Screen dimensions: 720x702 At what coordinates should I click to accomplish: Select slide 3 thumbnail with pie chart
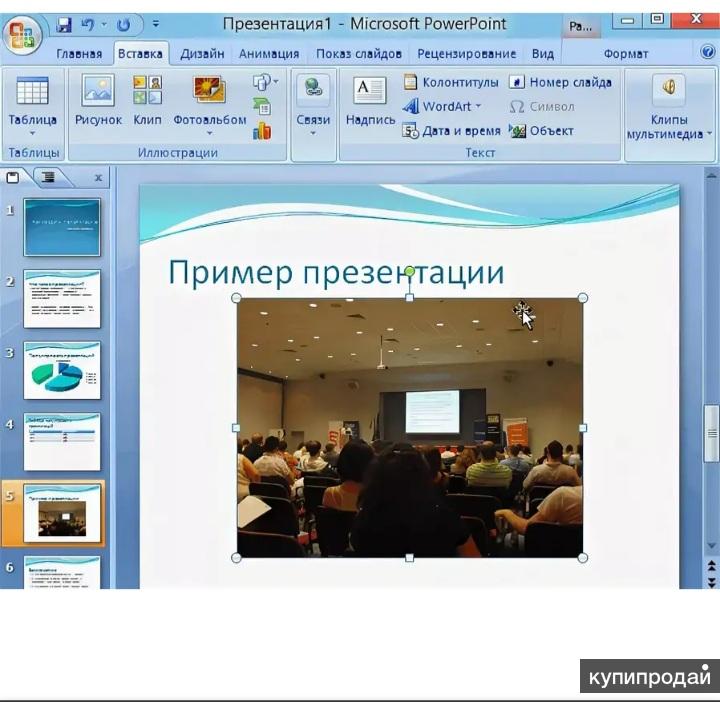click(x=62, y=370)
